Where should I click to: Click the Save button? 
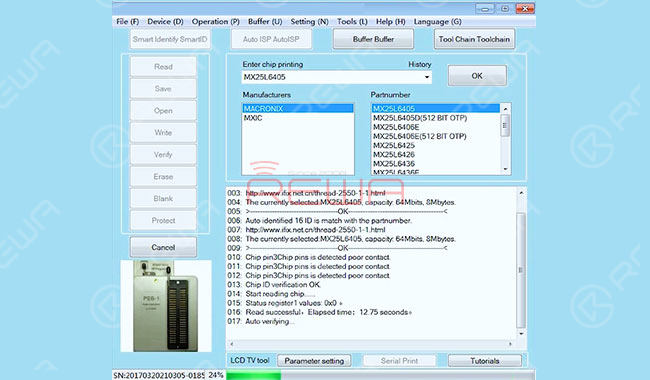coord(163,89)
